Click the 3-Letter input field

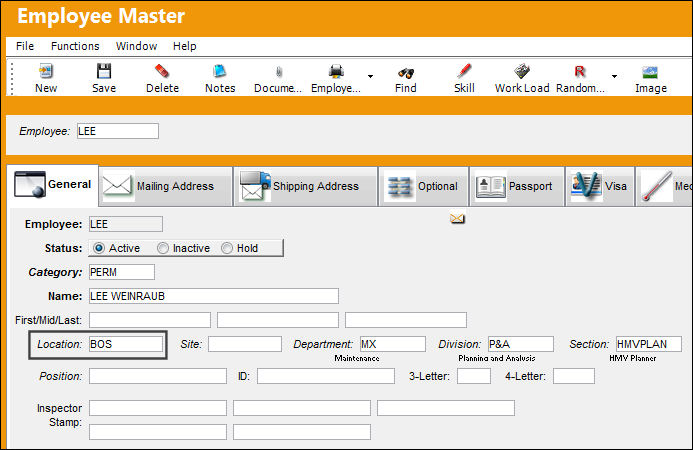pyautogui.click(x=474, y=376)
